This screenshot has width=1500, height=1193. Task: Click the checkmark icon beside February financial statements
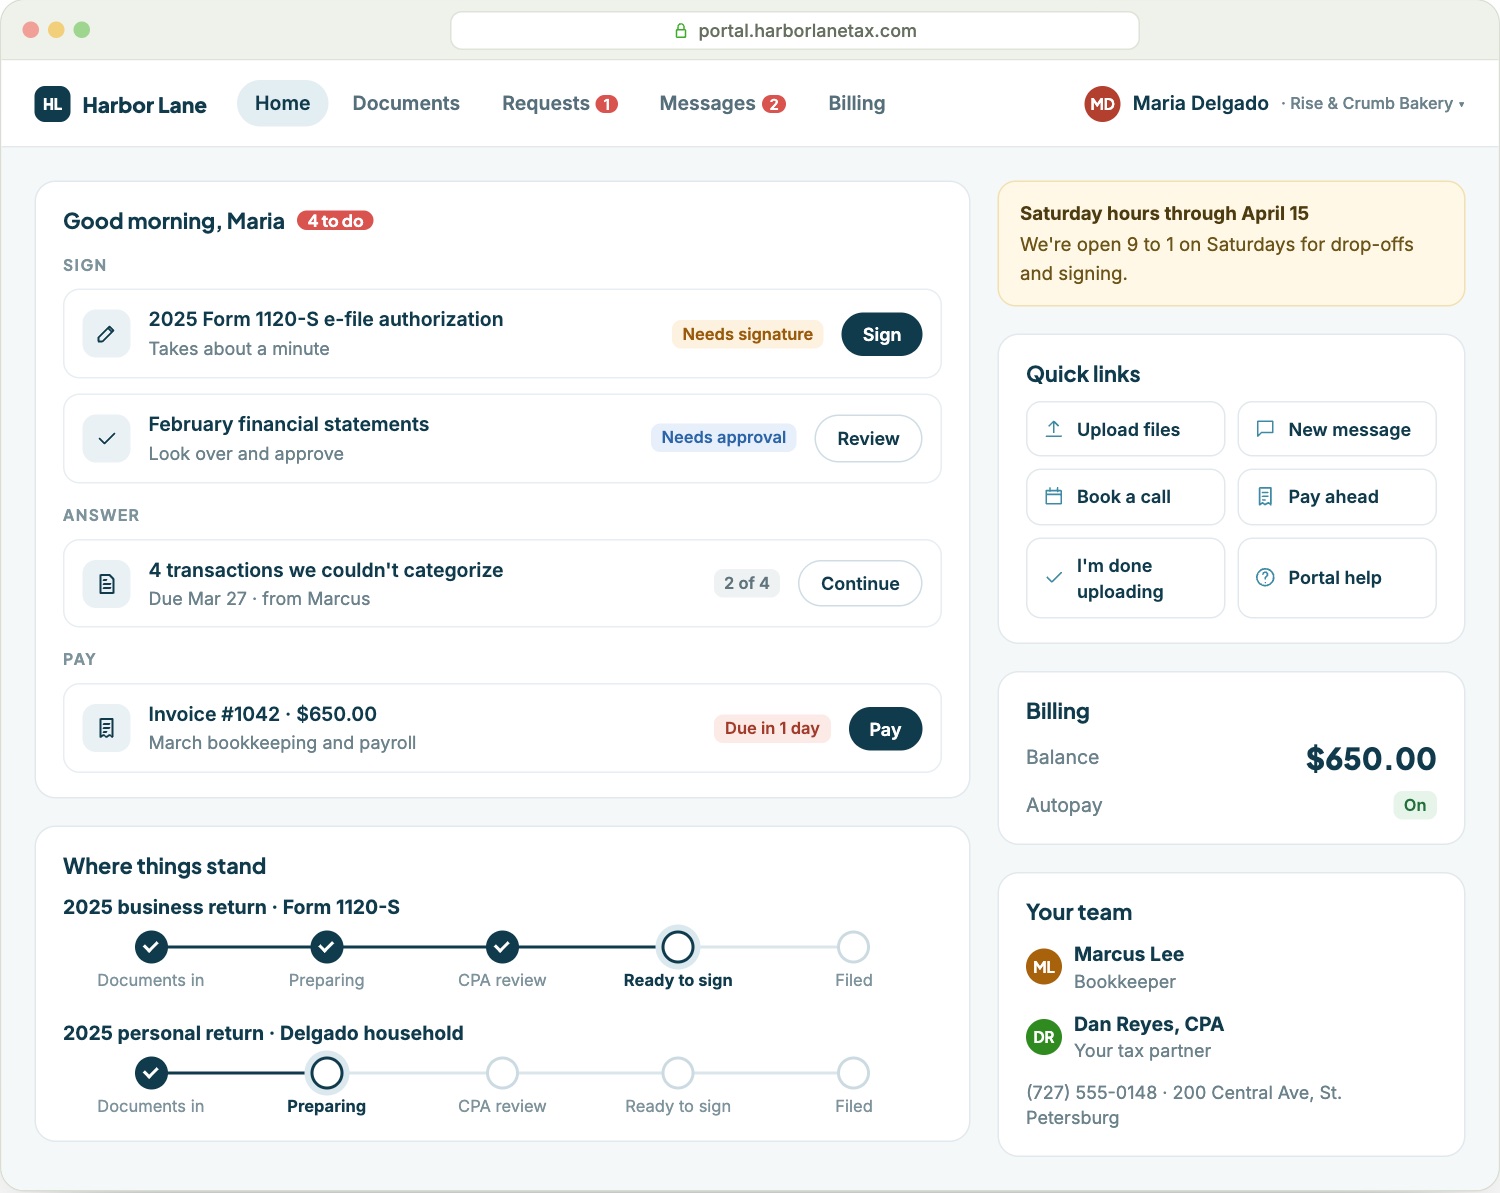[106, 438]
